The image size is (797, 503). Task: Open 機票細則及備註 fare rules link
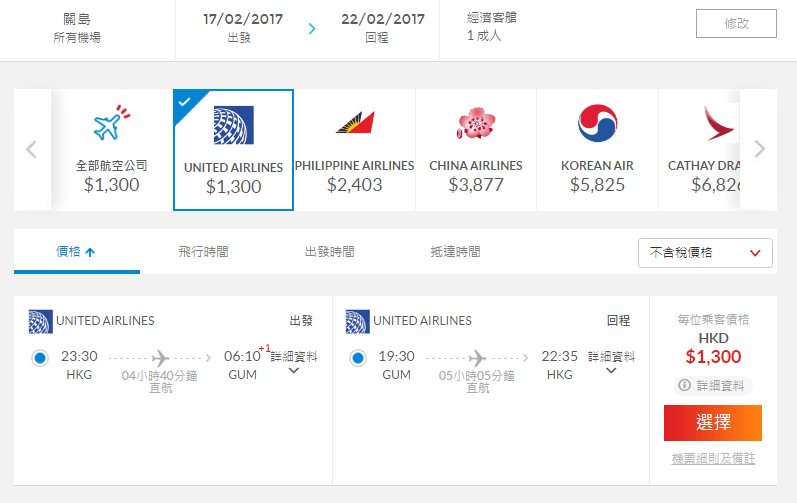tap(713, 459)
